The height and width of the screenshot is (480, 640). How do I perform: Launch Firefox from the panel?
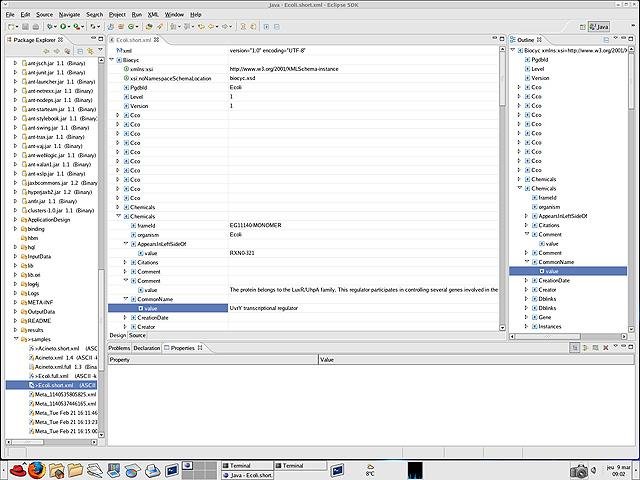tap(37, 470)
